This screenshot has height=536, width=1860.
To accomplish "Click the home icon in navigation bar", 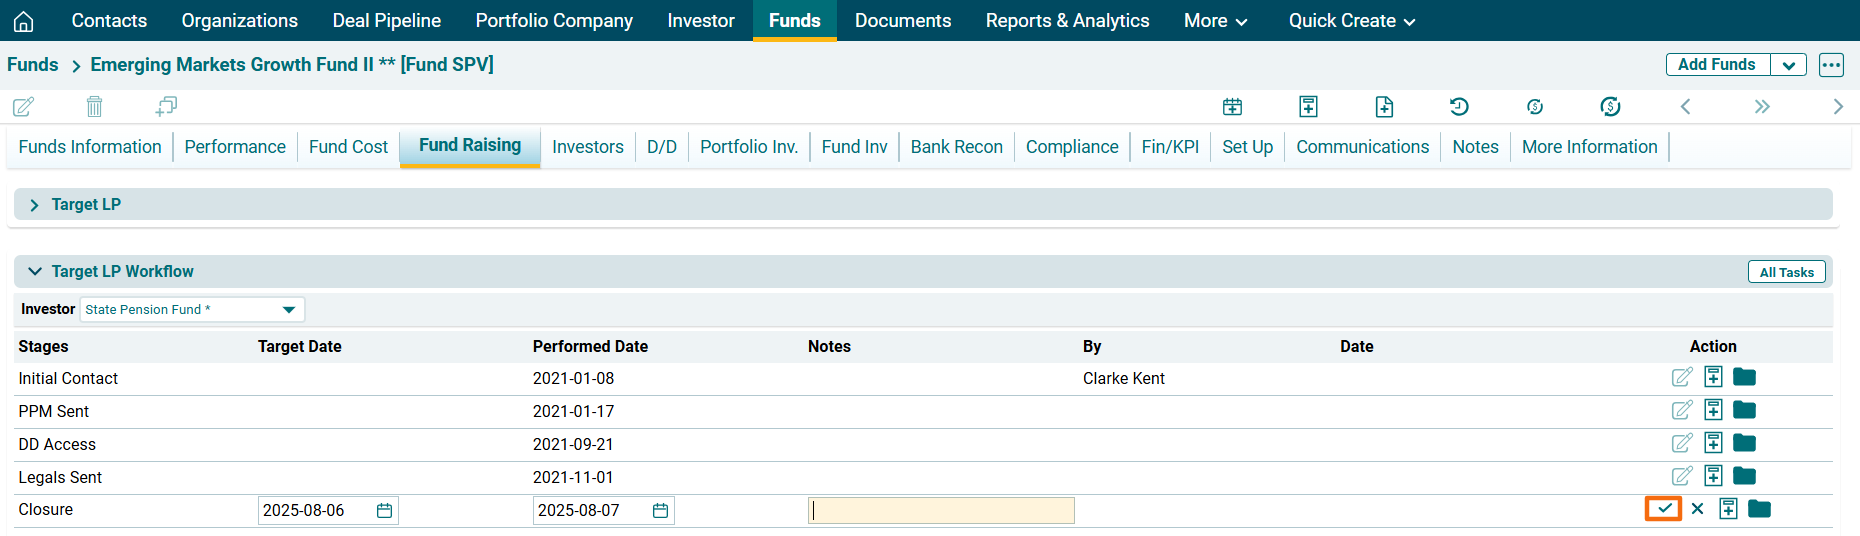I will [24, 21].
